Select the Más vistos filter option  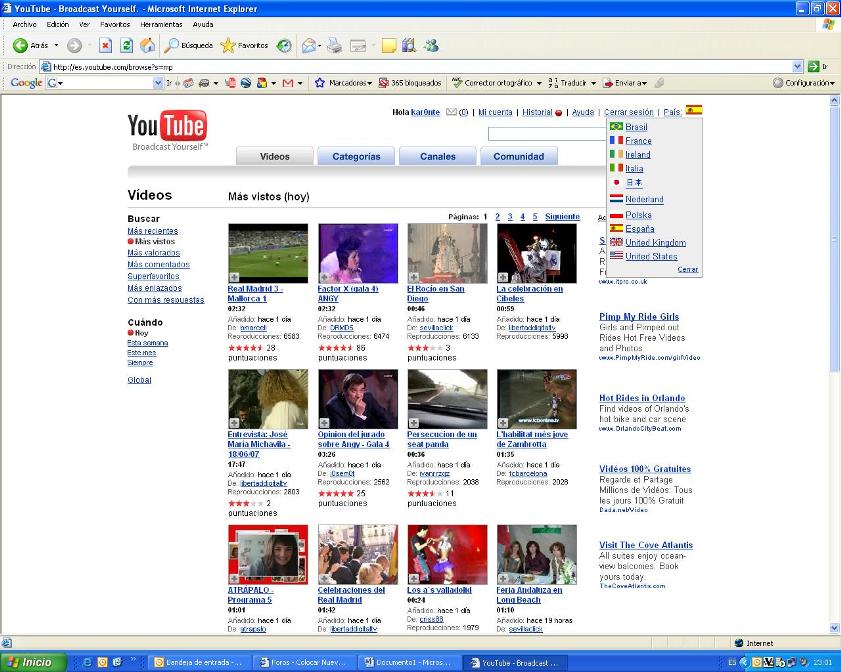click(x=155, y=241)
